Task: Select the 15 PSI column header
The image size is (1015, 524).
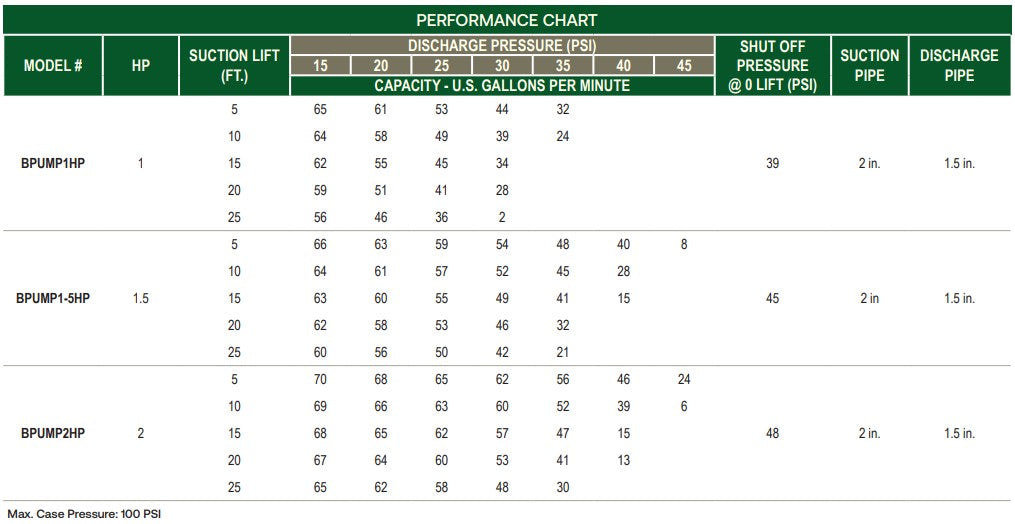Action: coord(320,65)
